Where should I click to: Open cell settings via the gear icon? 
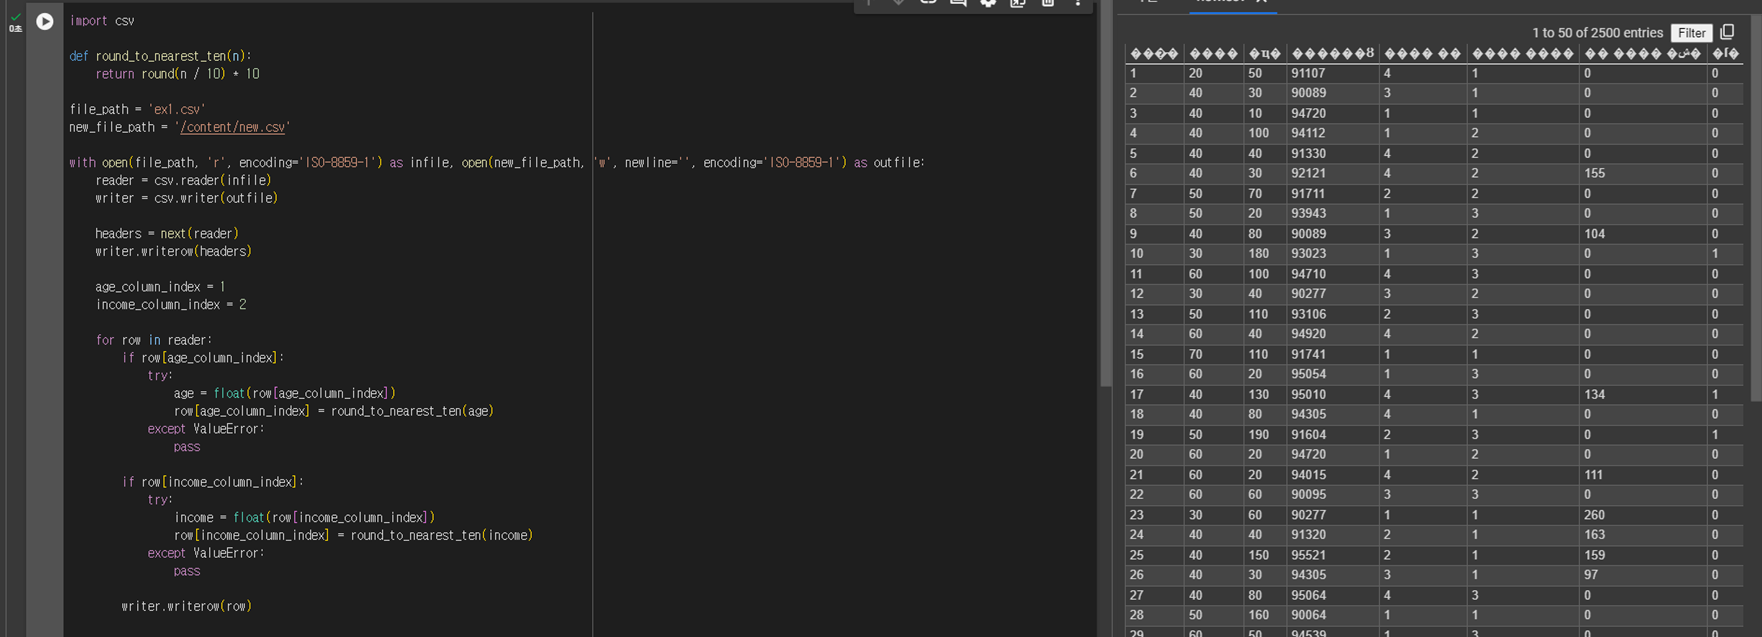click(x=988, y=3)
